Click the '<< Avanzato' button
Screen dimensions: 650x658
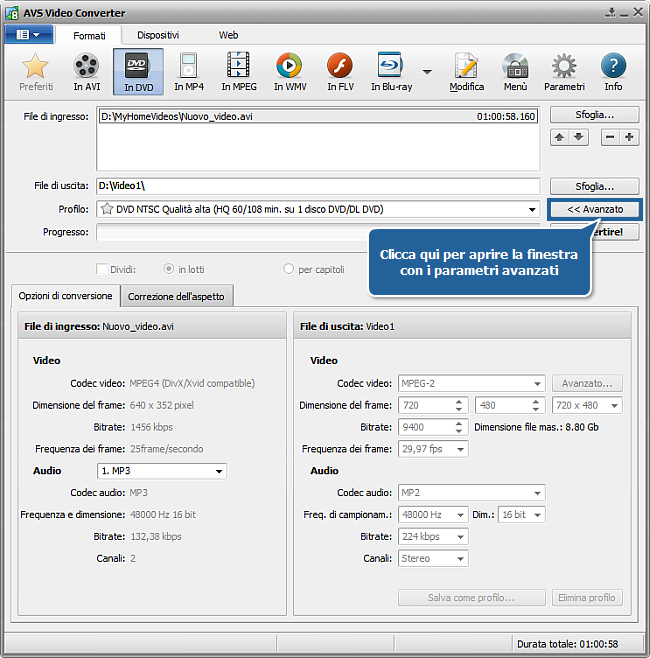595,210
